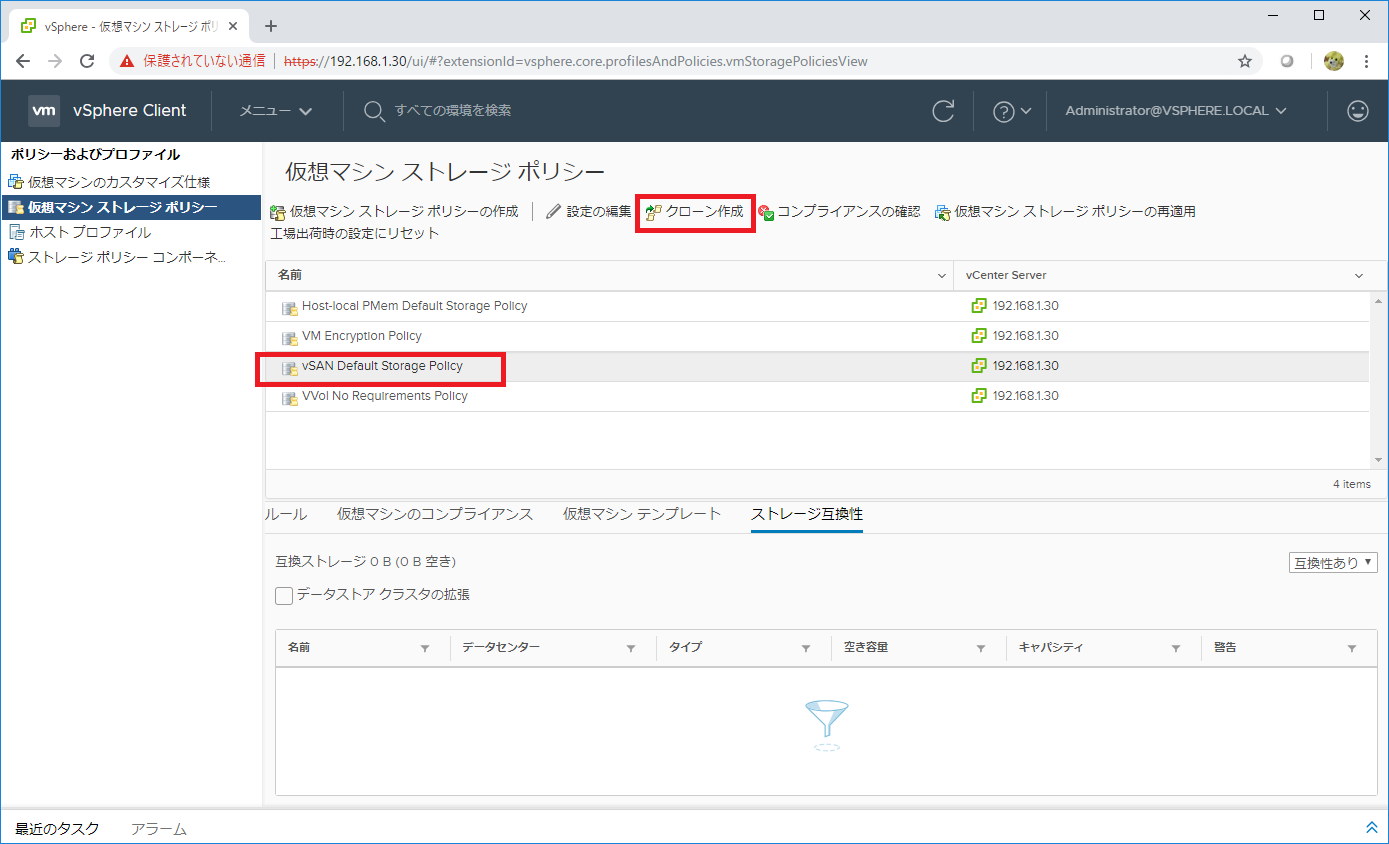Open Administrator@VSPHERE.LOCAL user menu
This screenshot has height=844, width=1389.
(x=1176, y=111)
